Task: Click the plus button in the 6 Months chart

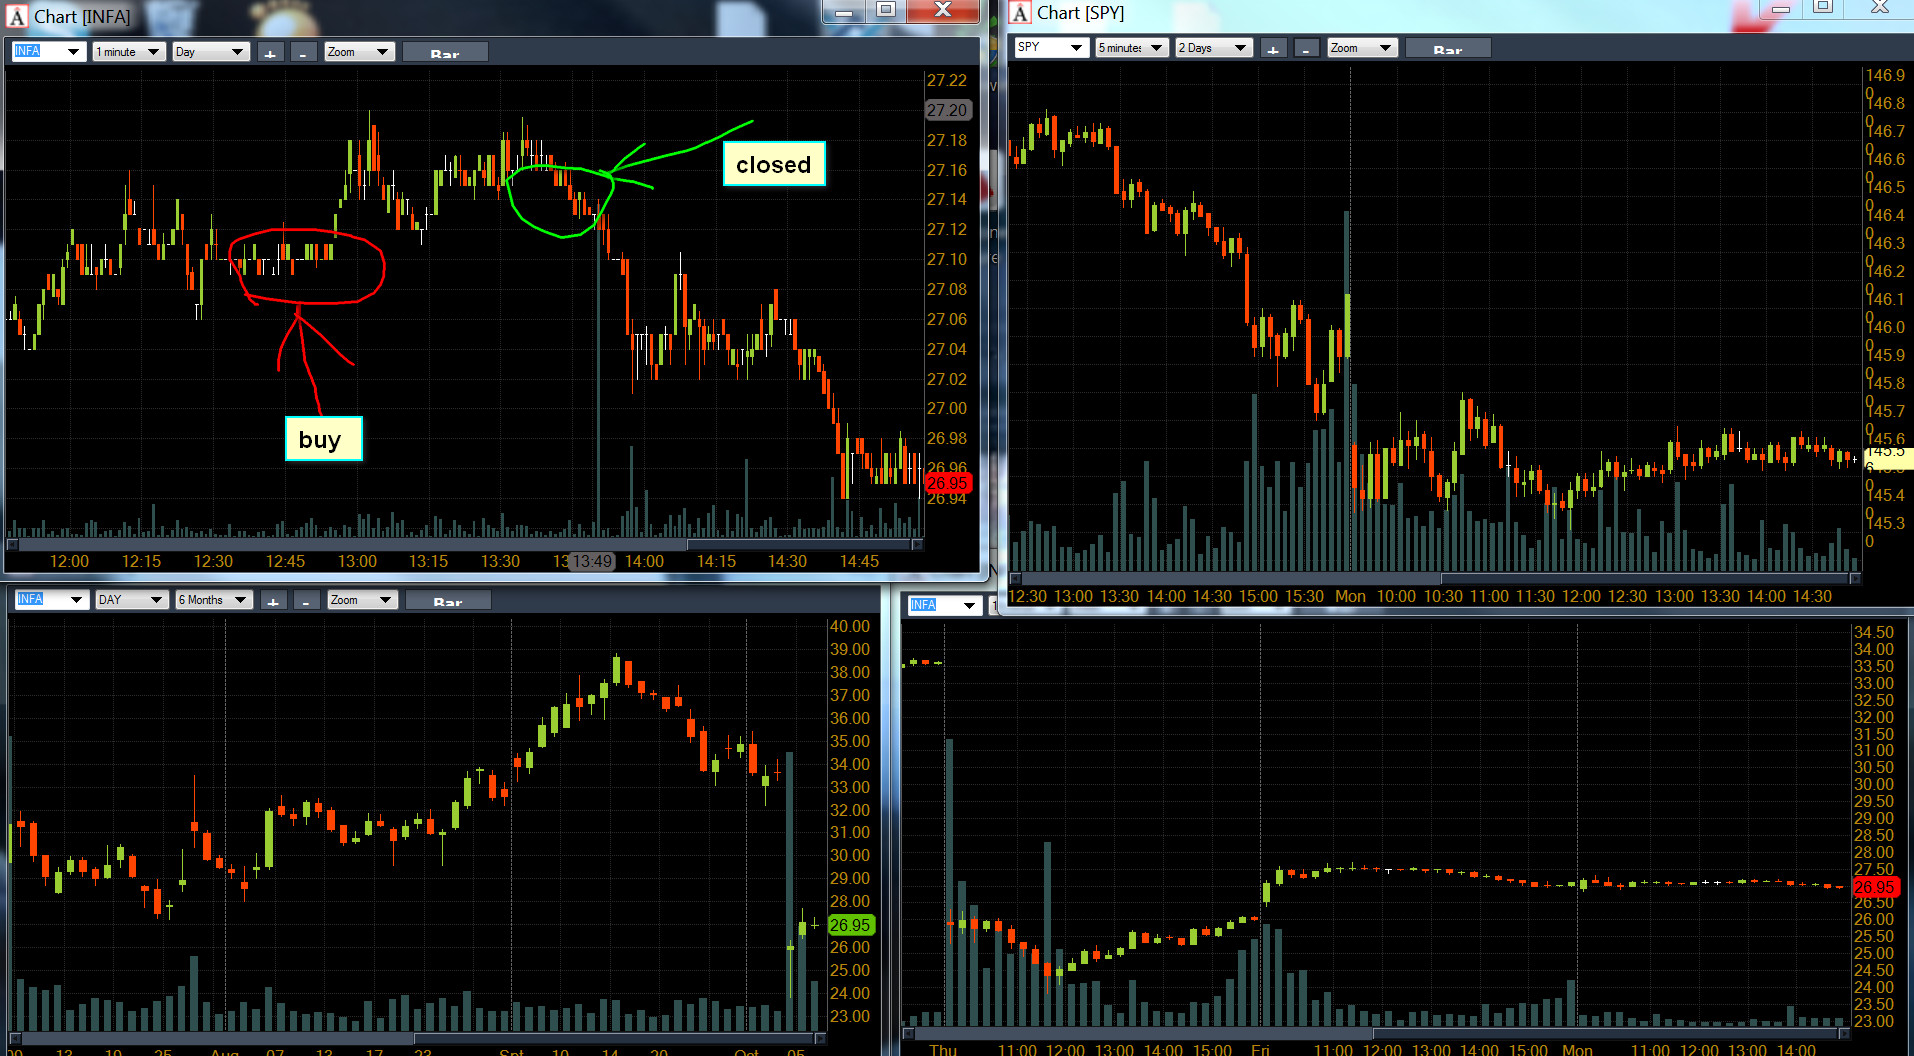Action: click(273, 600)
